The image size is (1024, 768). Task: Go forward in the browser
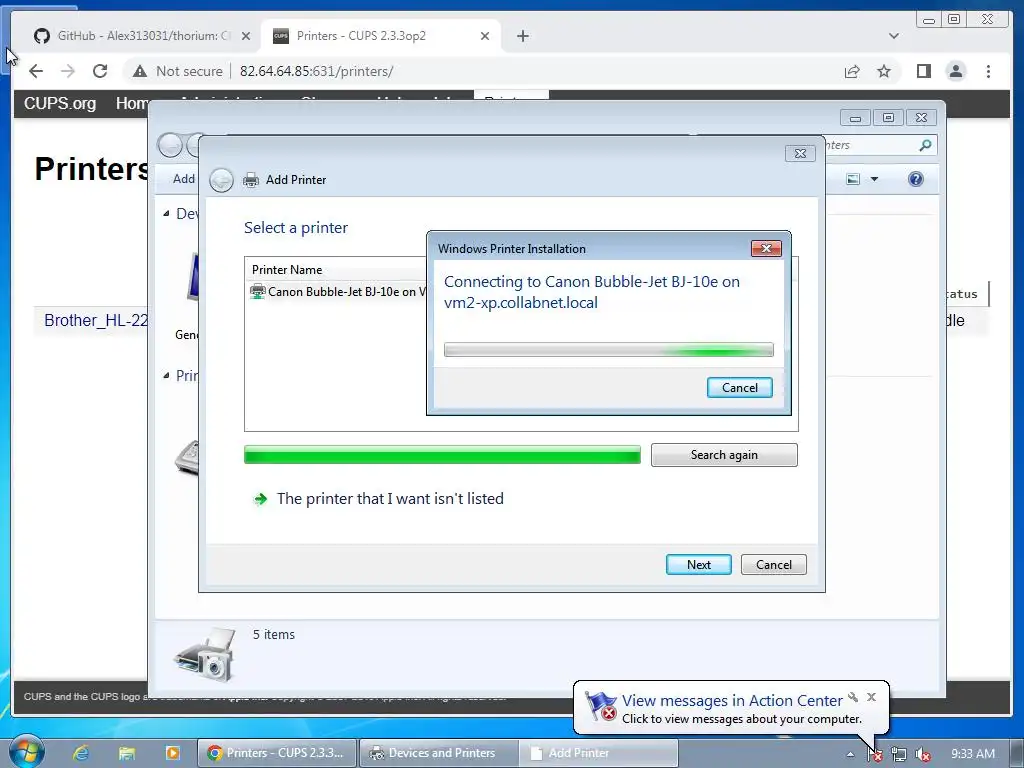click(x=68, y=71)
